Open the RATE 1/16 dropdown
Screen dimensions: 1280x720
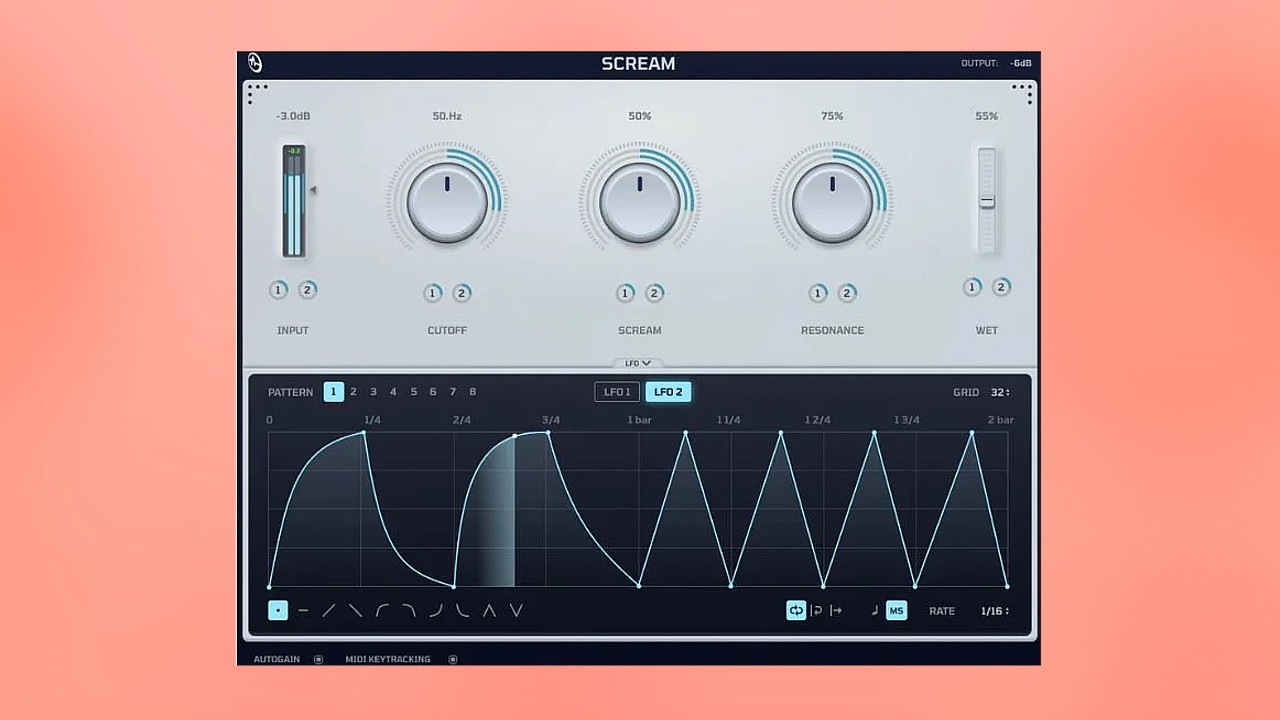[x=994, y=611]
